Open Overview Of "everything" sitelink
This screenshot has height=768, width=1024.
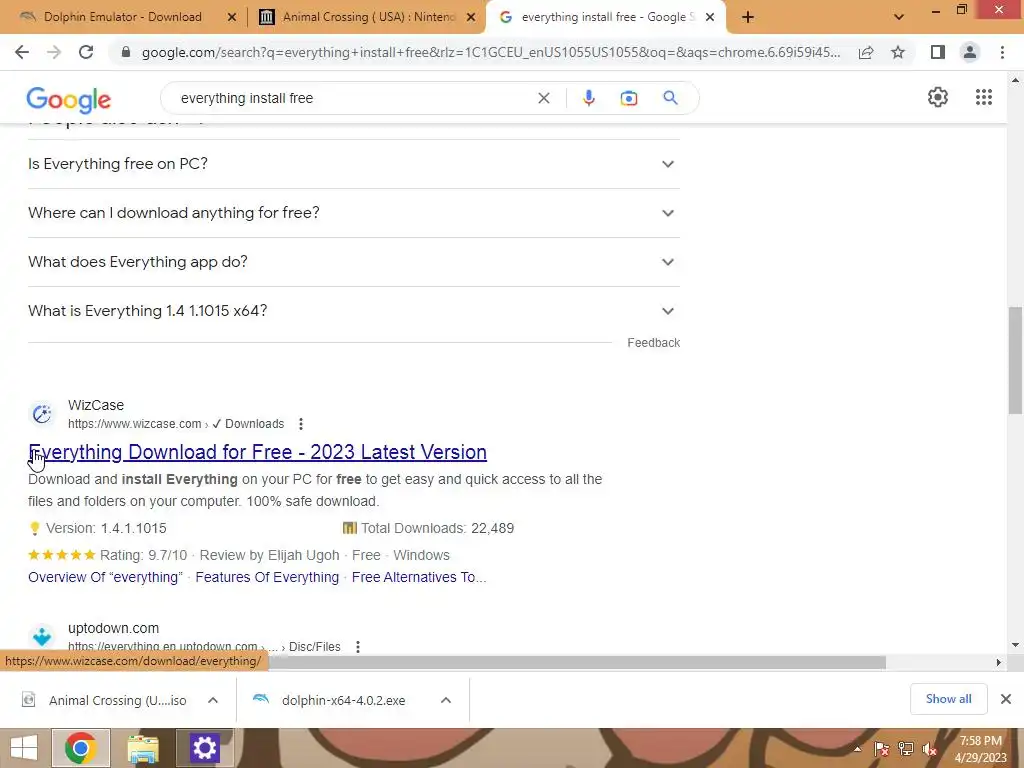[x=105, y=577]
